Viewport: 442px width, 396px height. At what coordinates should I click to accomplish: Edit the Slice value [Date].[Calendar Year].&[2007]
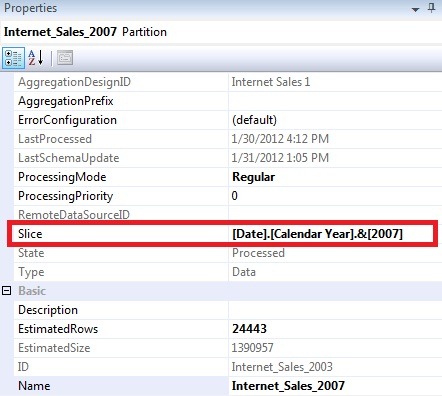coord(317,234)
